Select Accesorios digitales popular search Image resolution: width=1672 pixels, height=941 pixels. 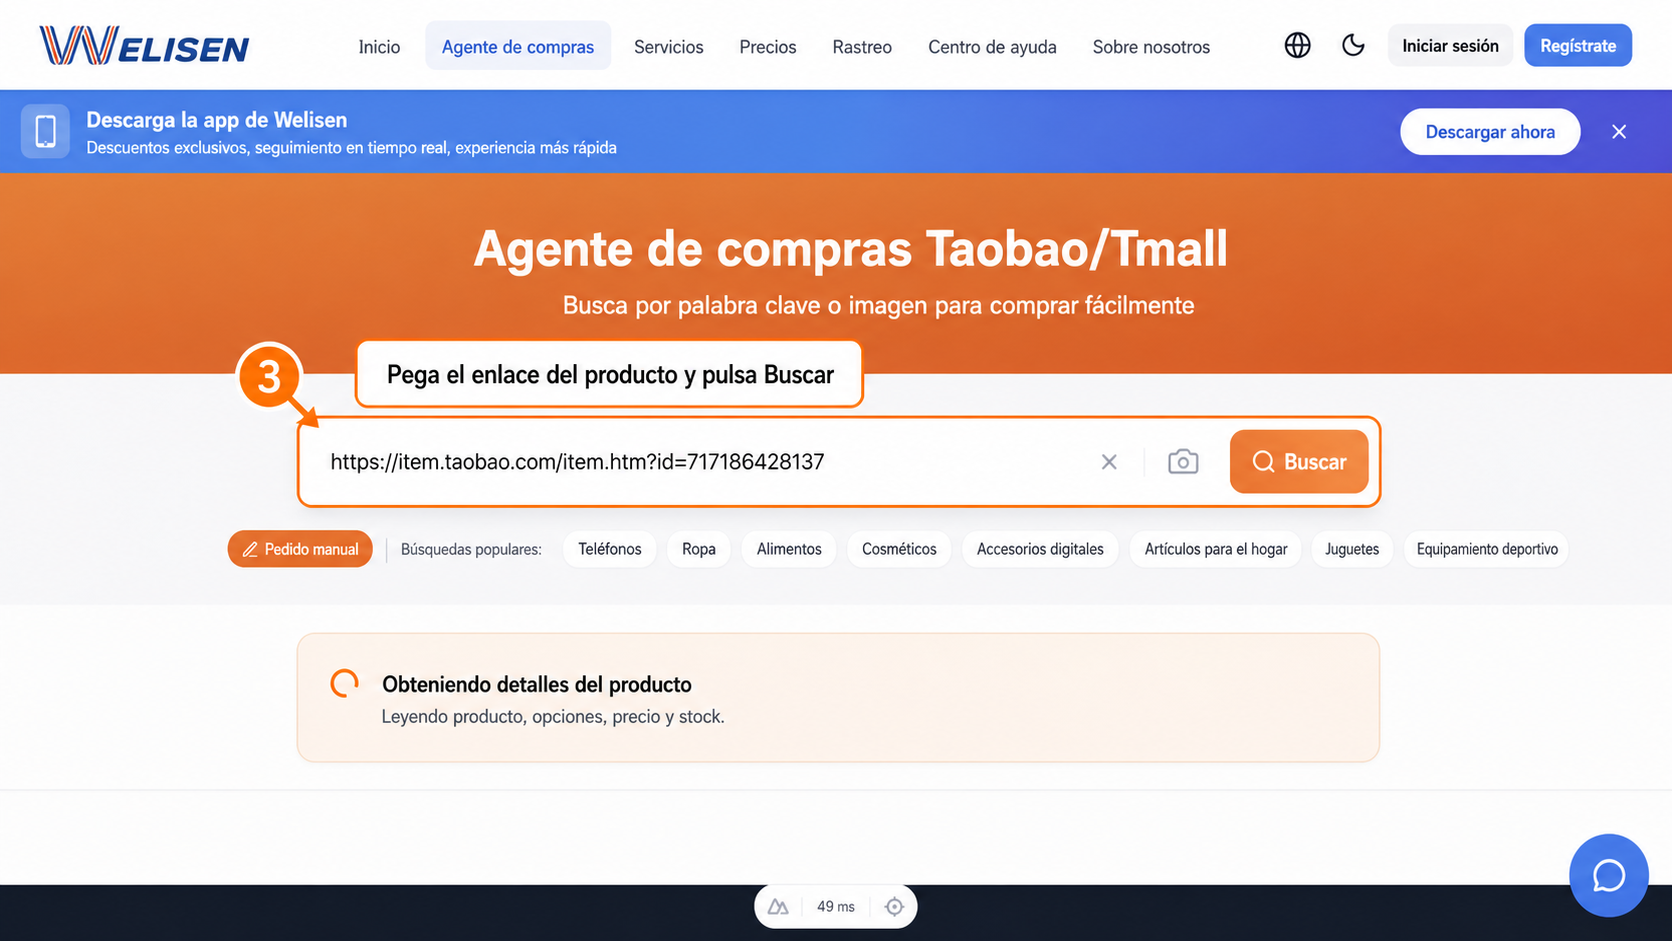(x=1040, y=549)
